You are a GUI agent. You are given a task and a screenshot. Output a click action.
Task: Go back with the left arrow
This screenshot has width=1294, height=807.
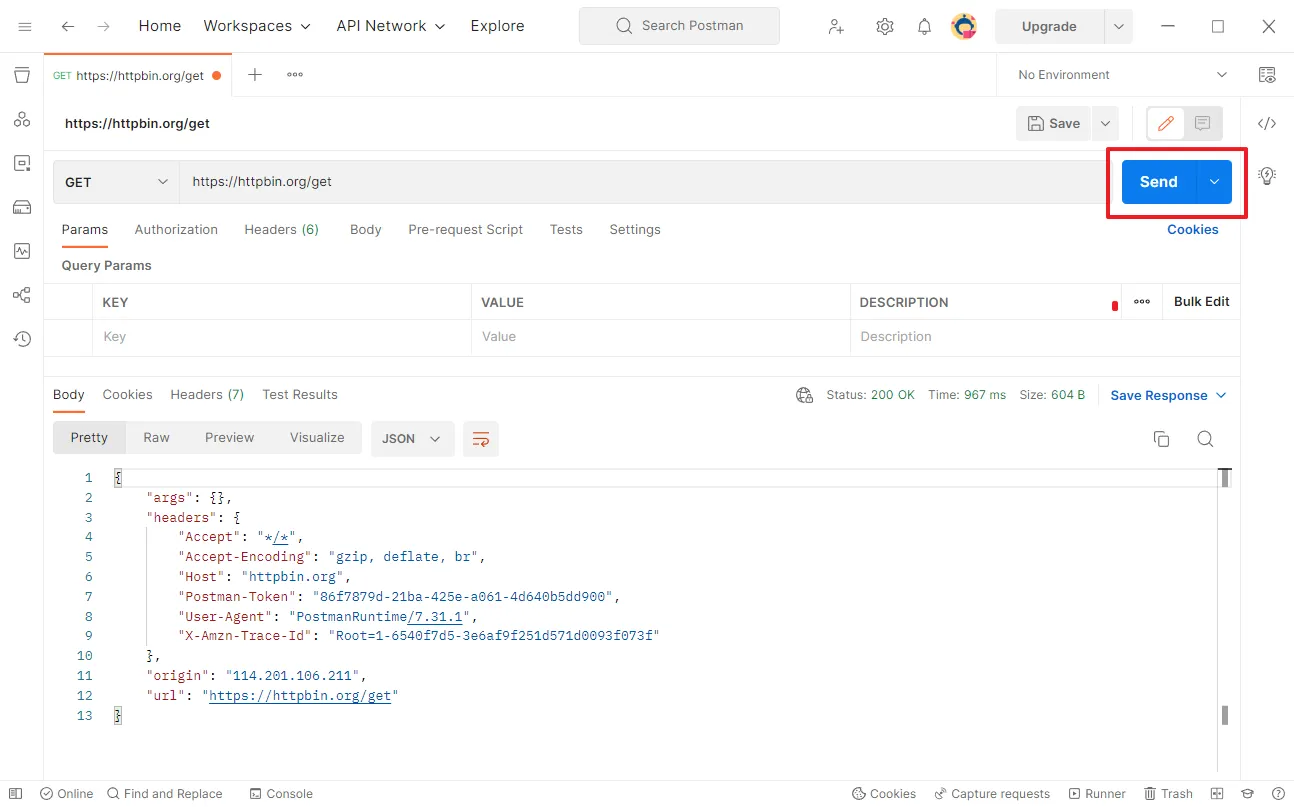click(68, 26)
